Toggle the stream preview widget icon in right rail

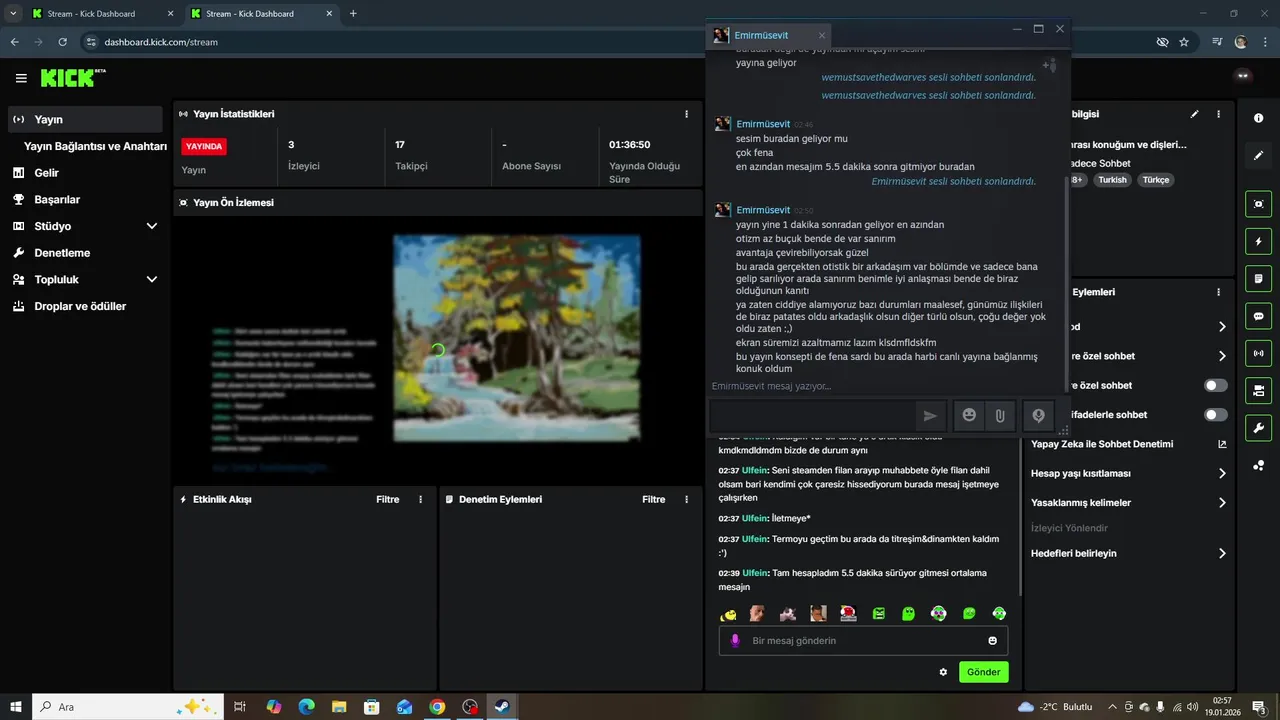tap(1258, 204)
